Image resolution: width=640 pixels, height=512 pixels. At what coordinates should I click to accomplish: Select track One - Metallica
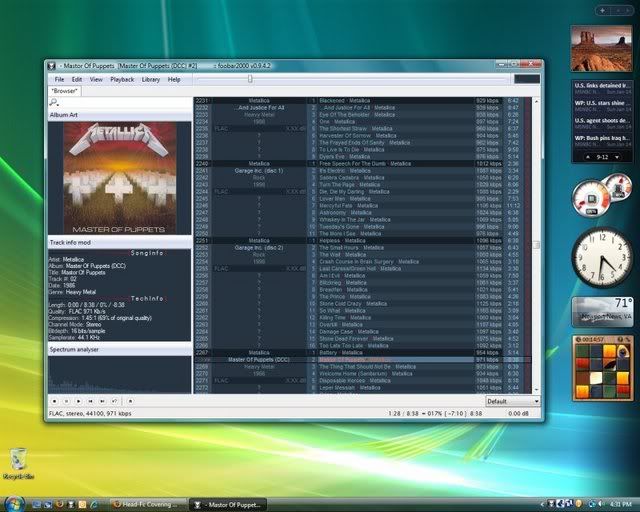coord(337,122)
